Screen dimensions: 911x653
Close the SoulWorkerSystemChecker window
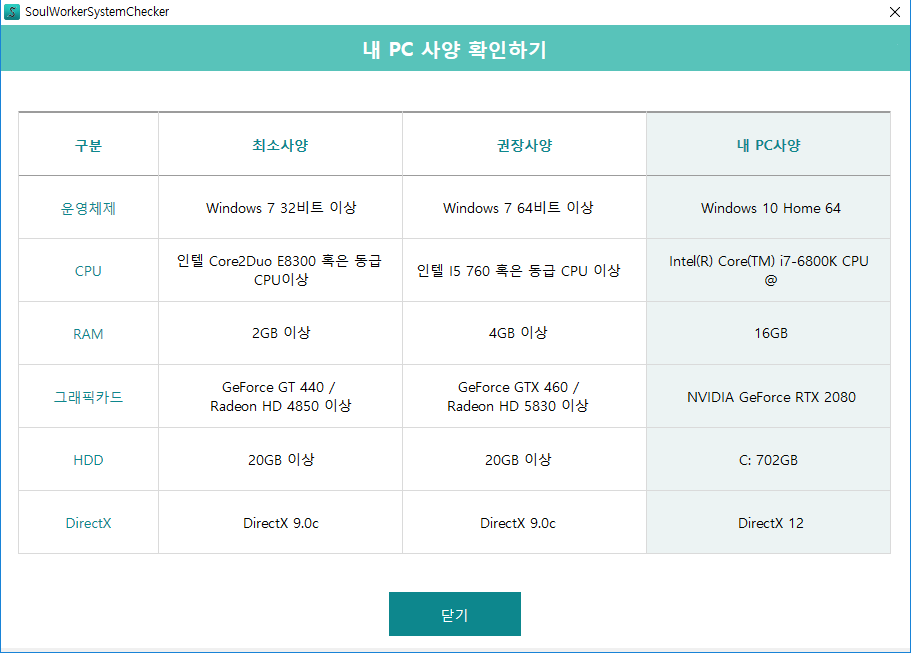click(894, 12)
